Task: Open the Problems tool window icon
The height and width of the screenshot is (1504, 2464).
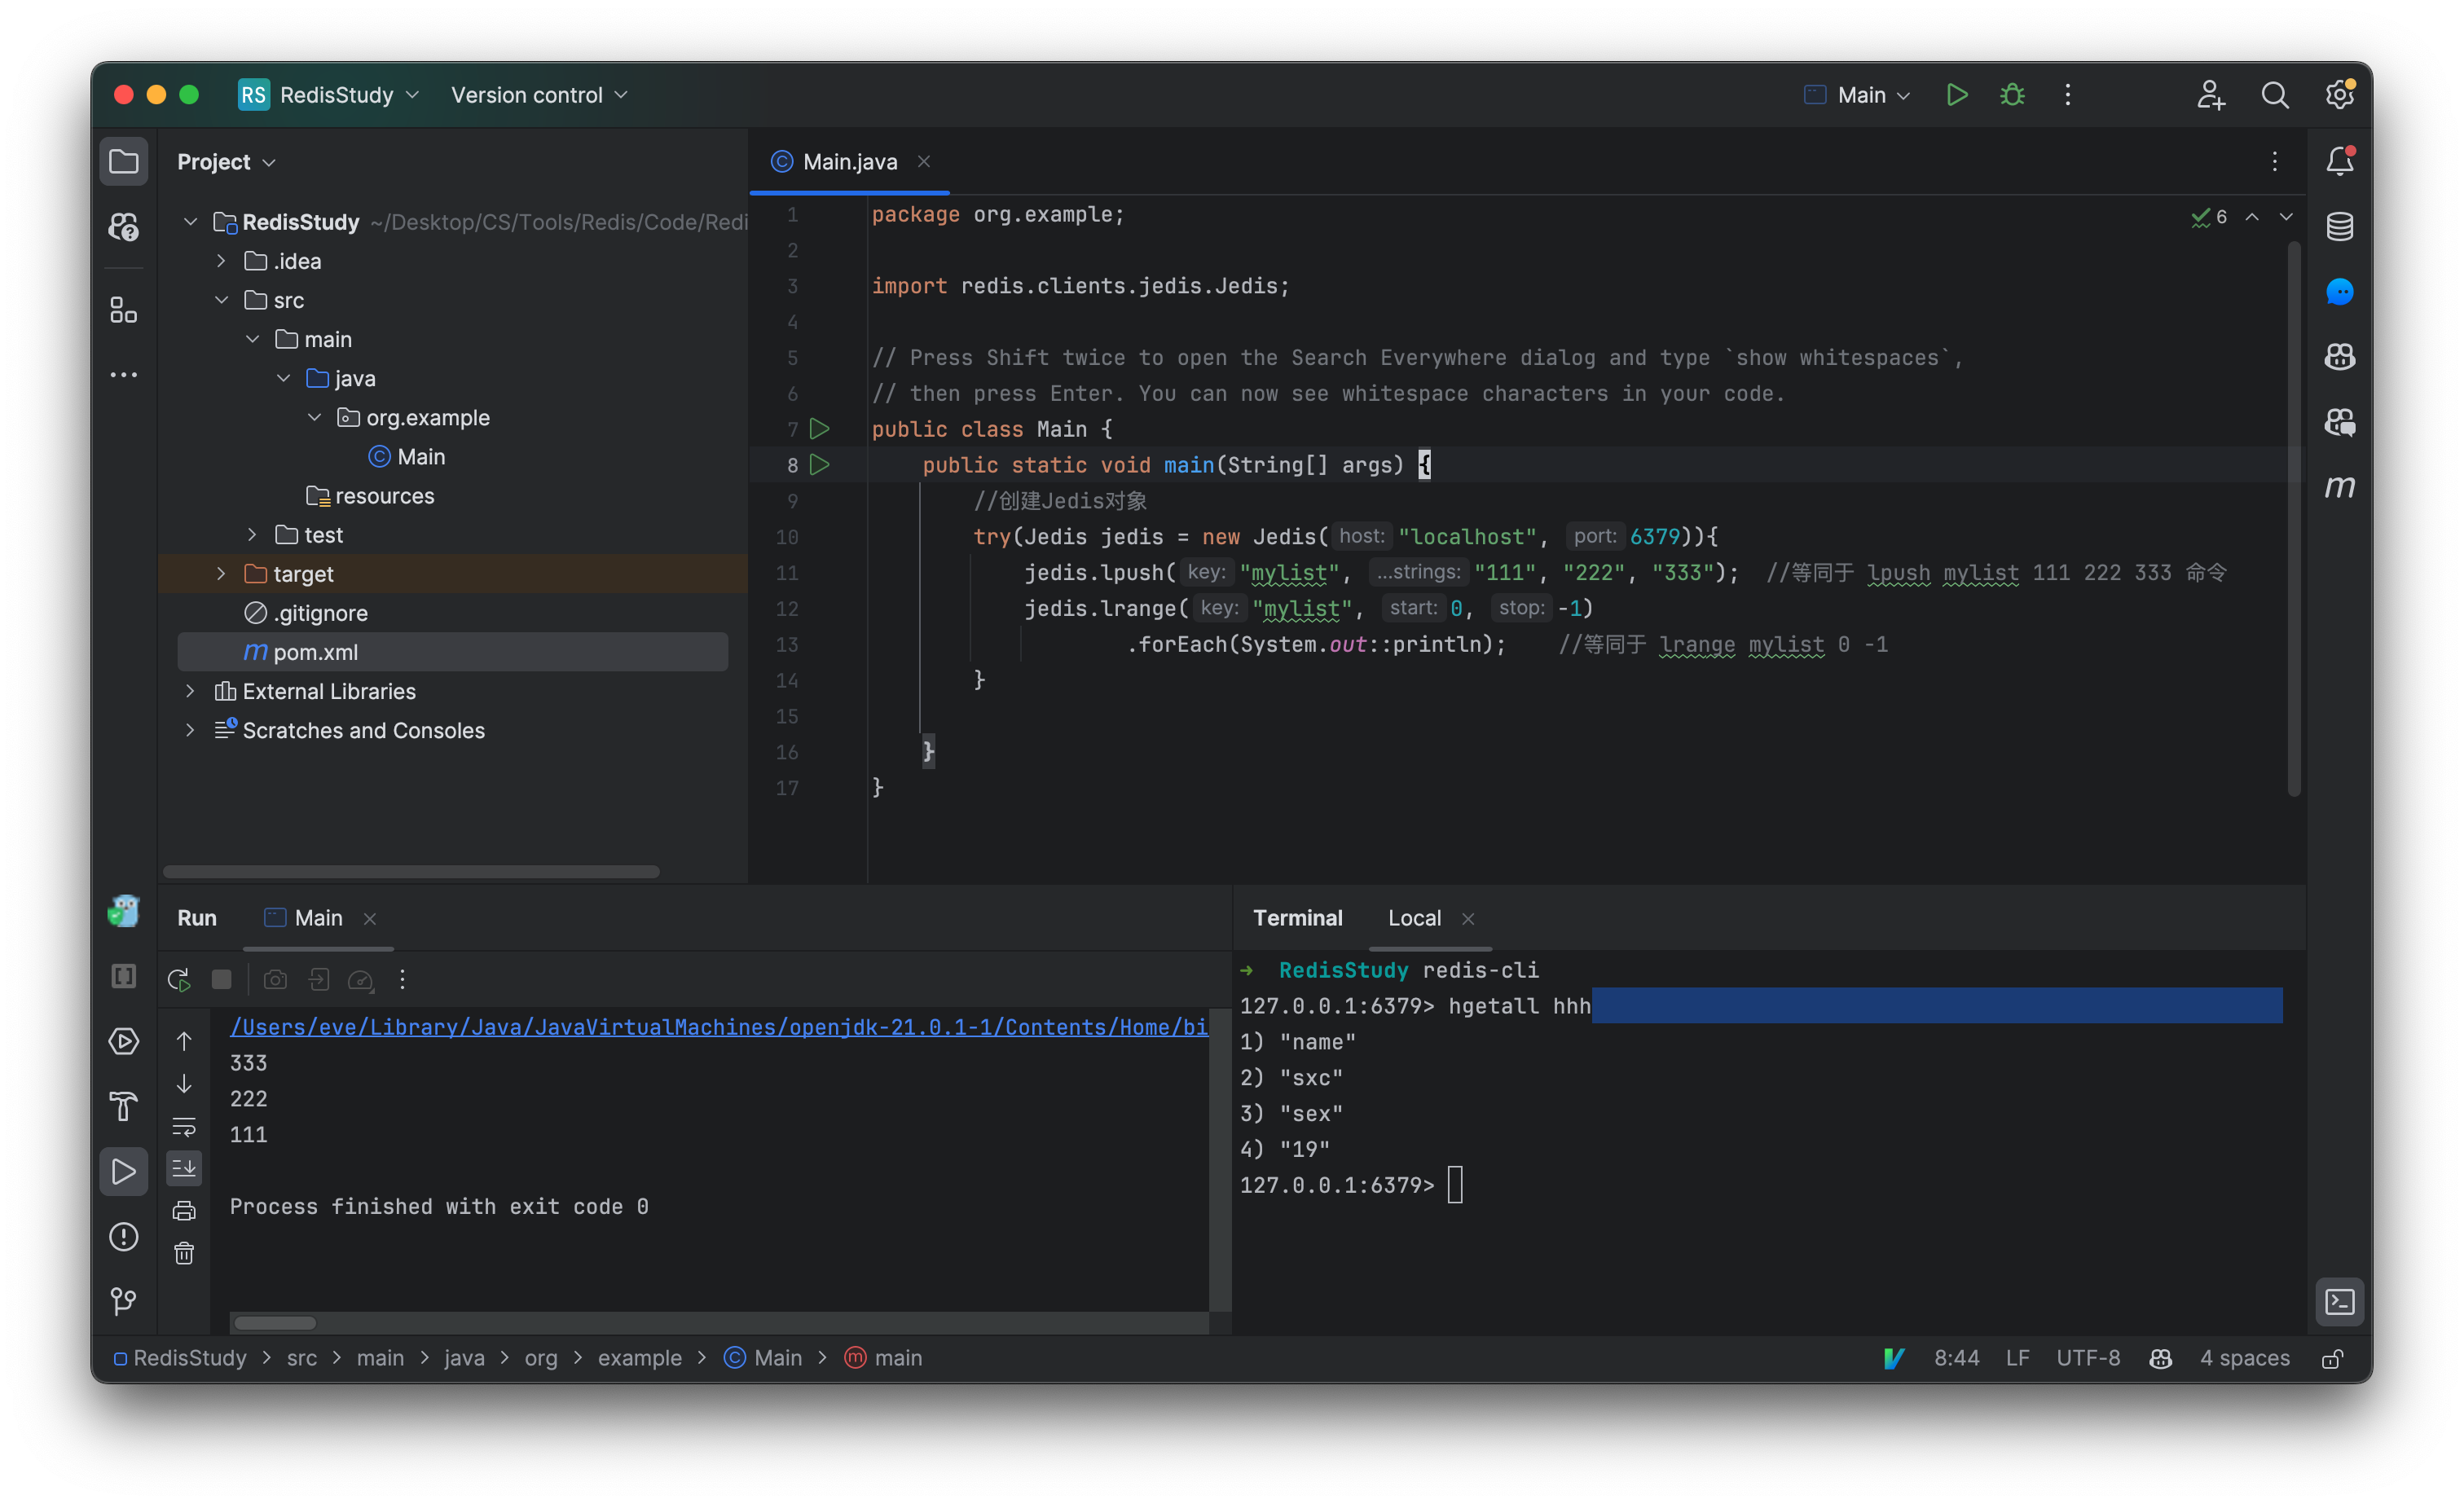Action: 123,1237
